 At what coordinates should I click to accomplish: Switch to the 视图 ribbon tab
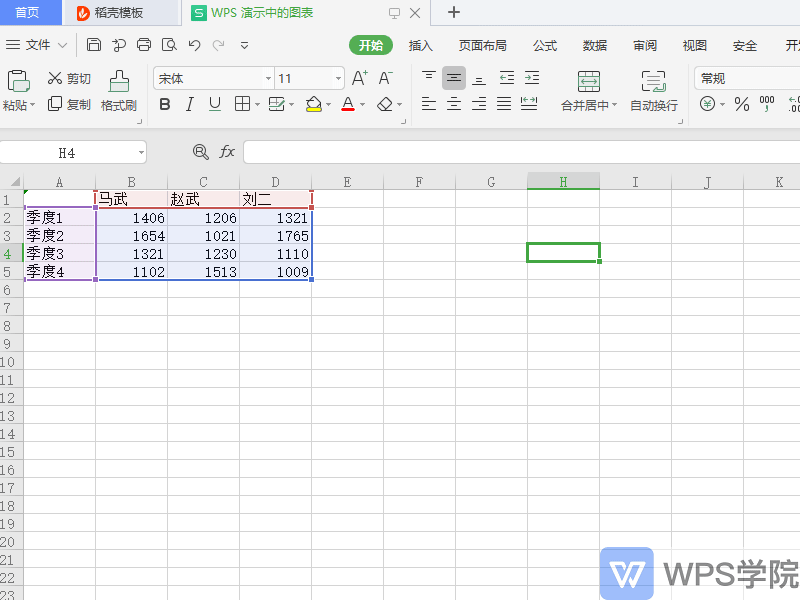pos(695,45)
